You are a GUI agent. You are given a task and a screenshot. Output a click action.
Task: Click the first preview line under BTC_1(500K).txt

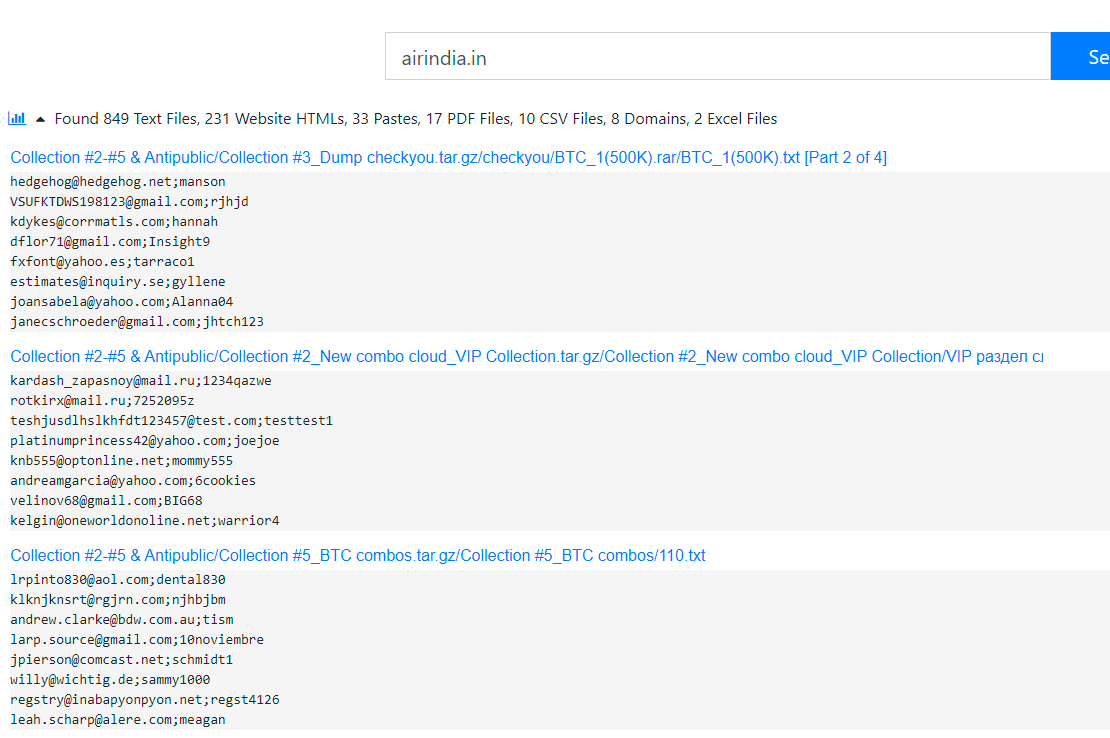pos(118,182)
